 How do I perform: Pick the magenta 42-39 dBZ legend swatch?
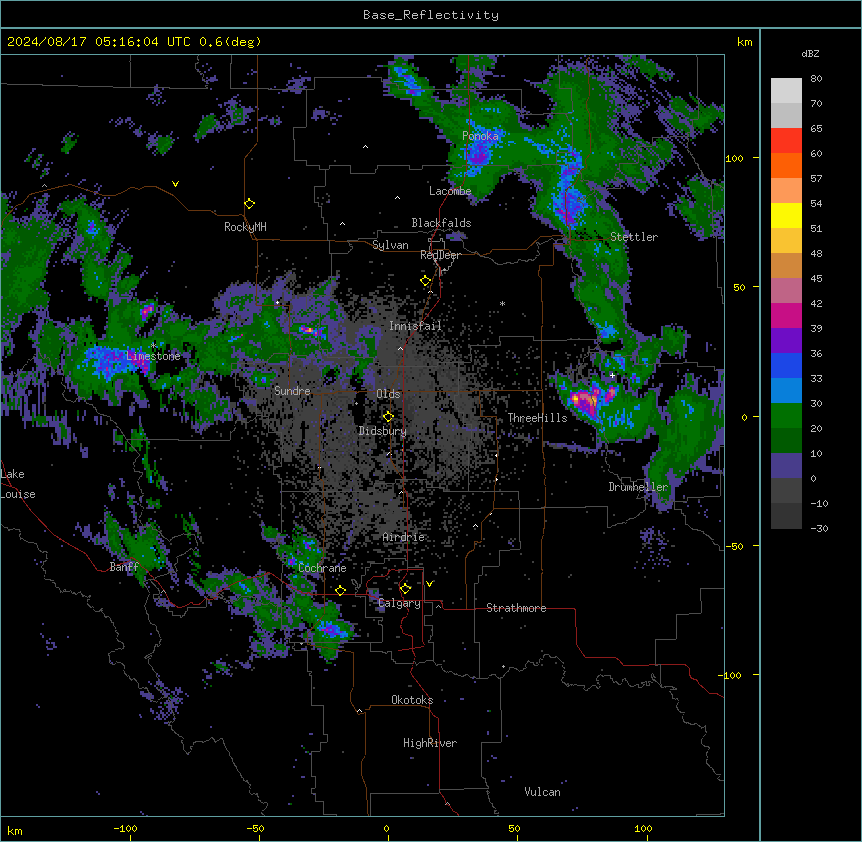[x=786, y=315]
